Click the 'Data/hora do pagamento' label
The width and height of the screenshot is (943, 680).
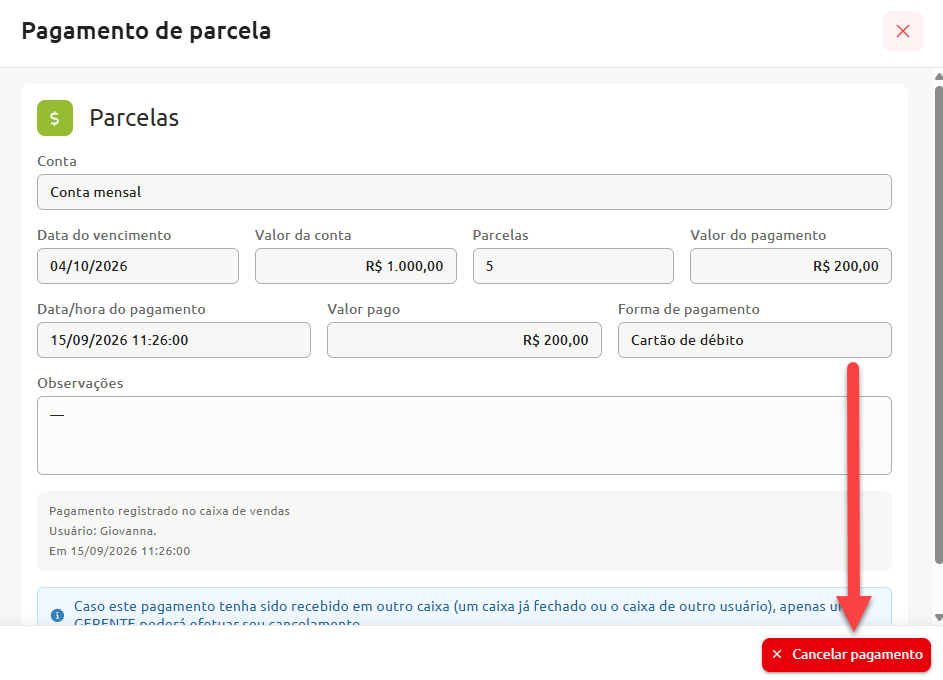pyautogui.click(x=121, y=309)
